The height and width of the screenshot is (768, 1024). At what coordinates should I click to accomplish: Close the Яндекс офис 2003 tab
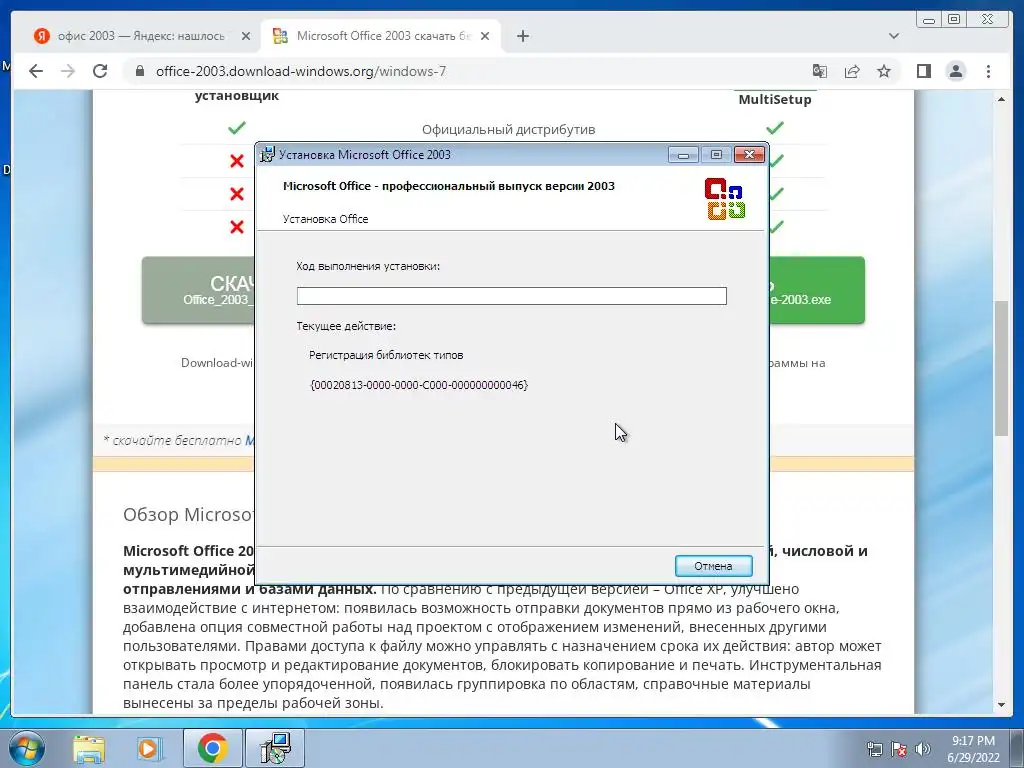tap(246, 36)
